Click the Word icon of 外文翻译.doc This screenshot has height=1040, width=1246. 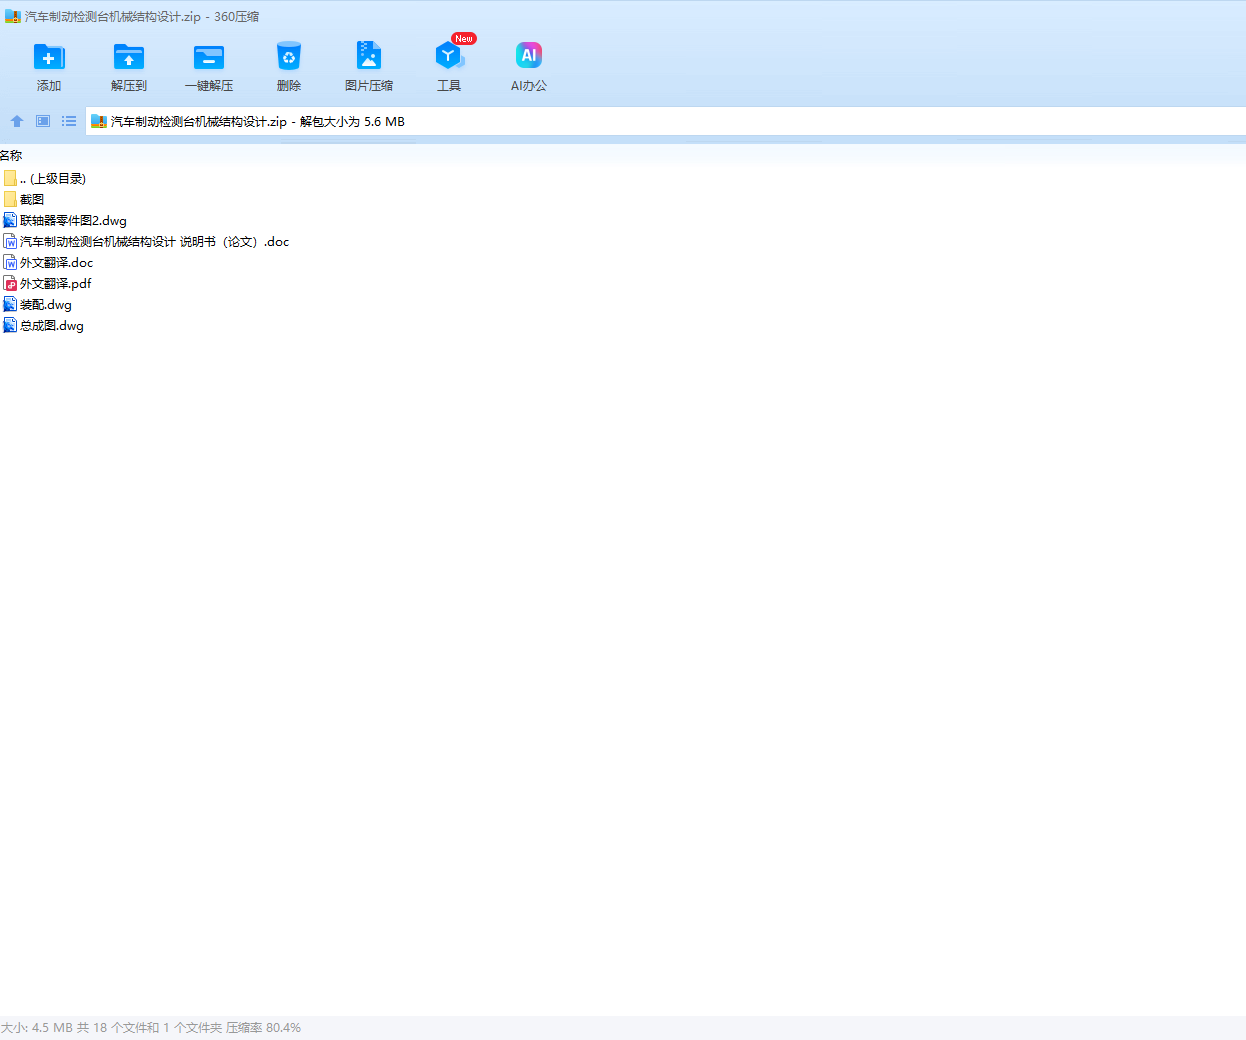[x=10, y=262]
